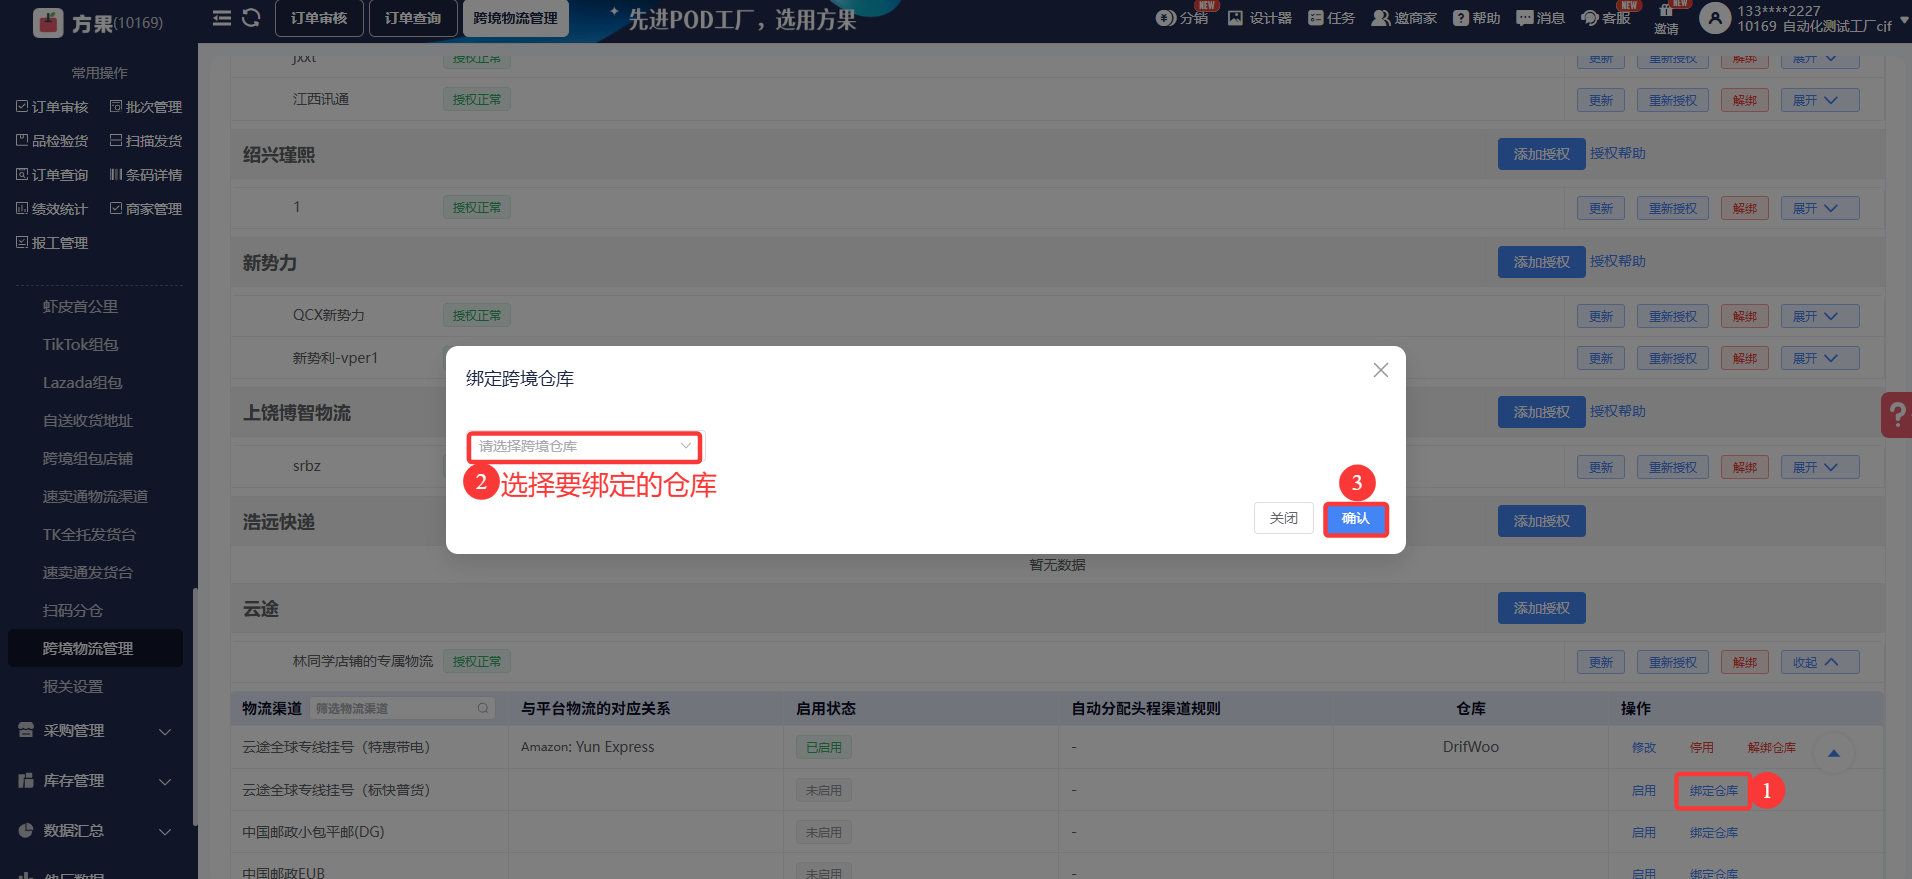
Task: Click 解绑仓库 for 云途全球专线挂号(特惠带电)
Action: pyautogui.click(x=1772, y=748)
